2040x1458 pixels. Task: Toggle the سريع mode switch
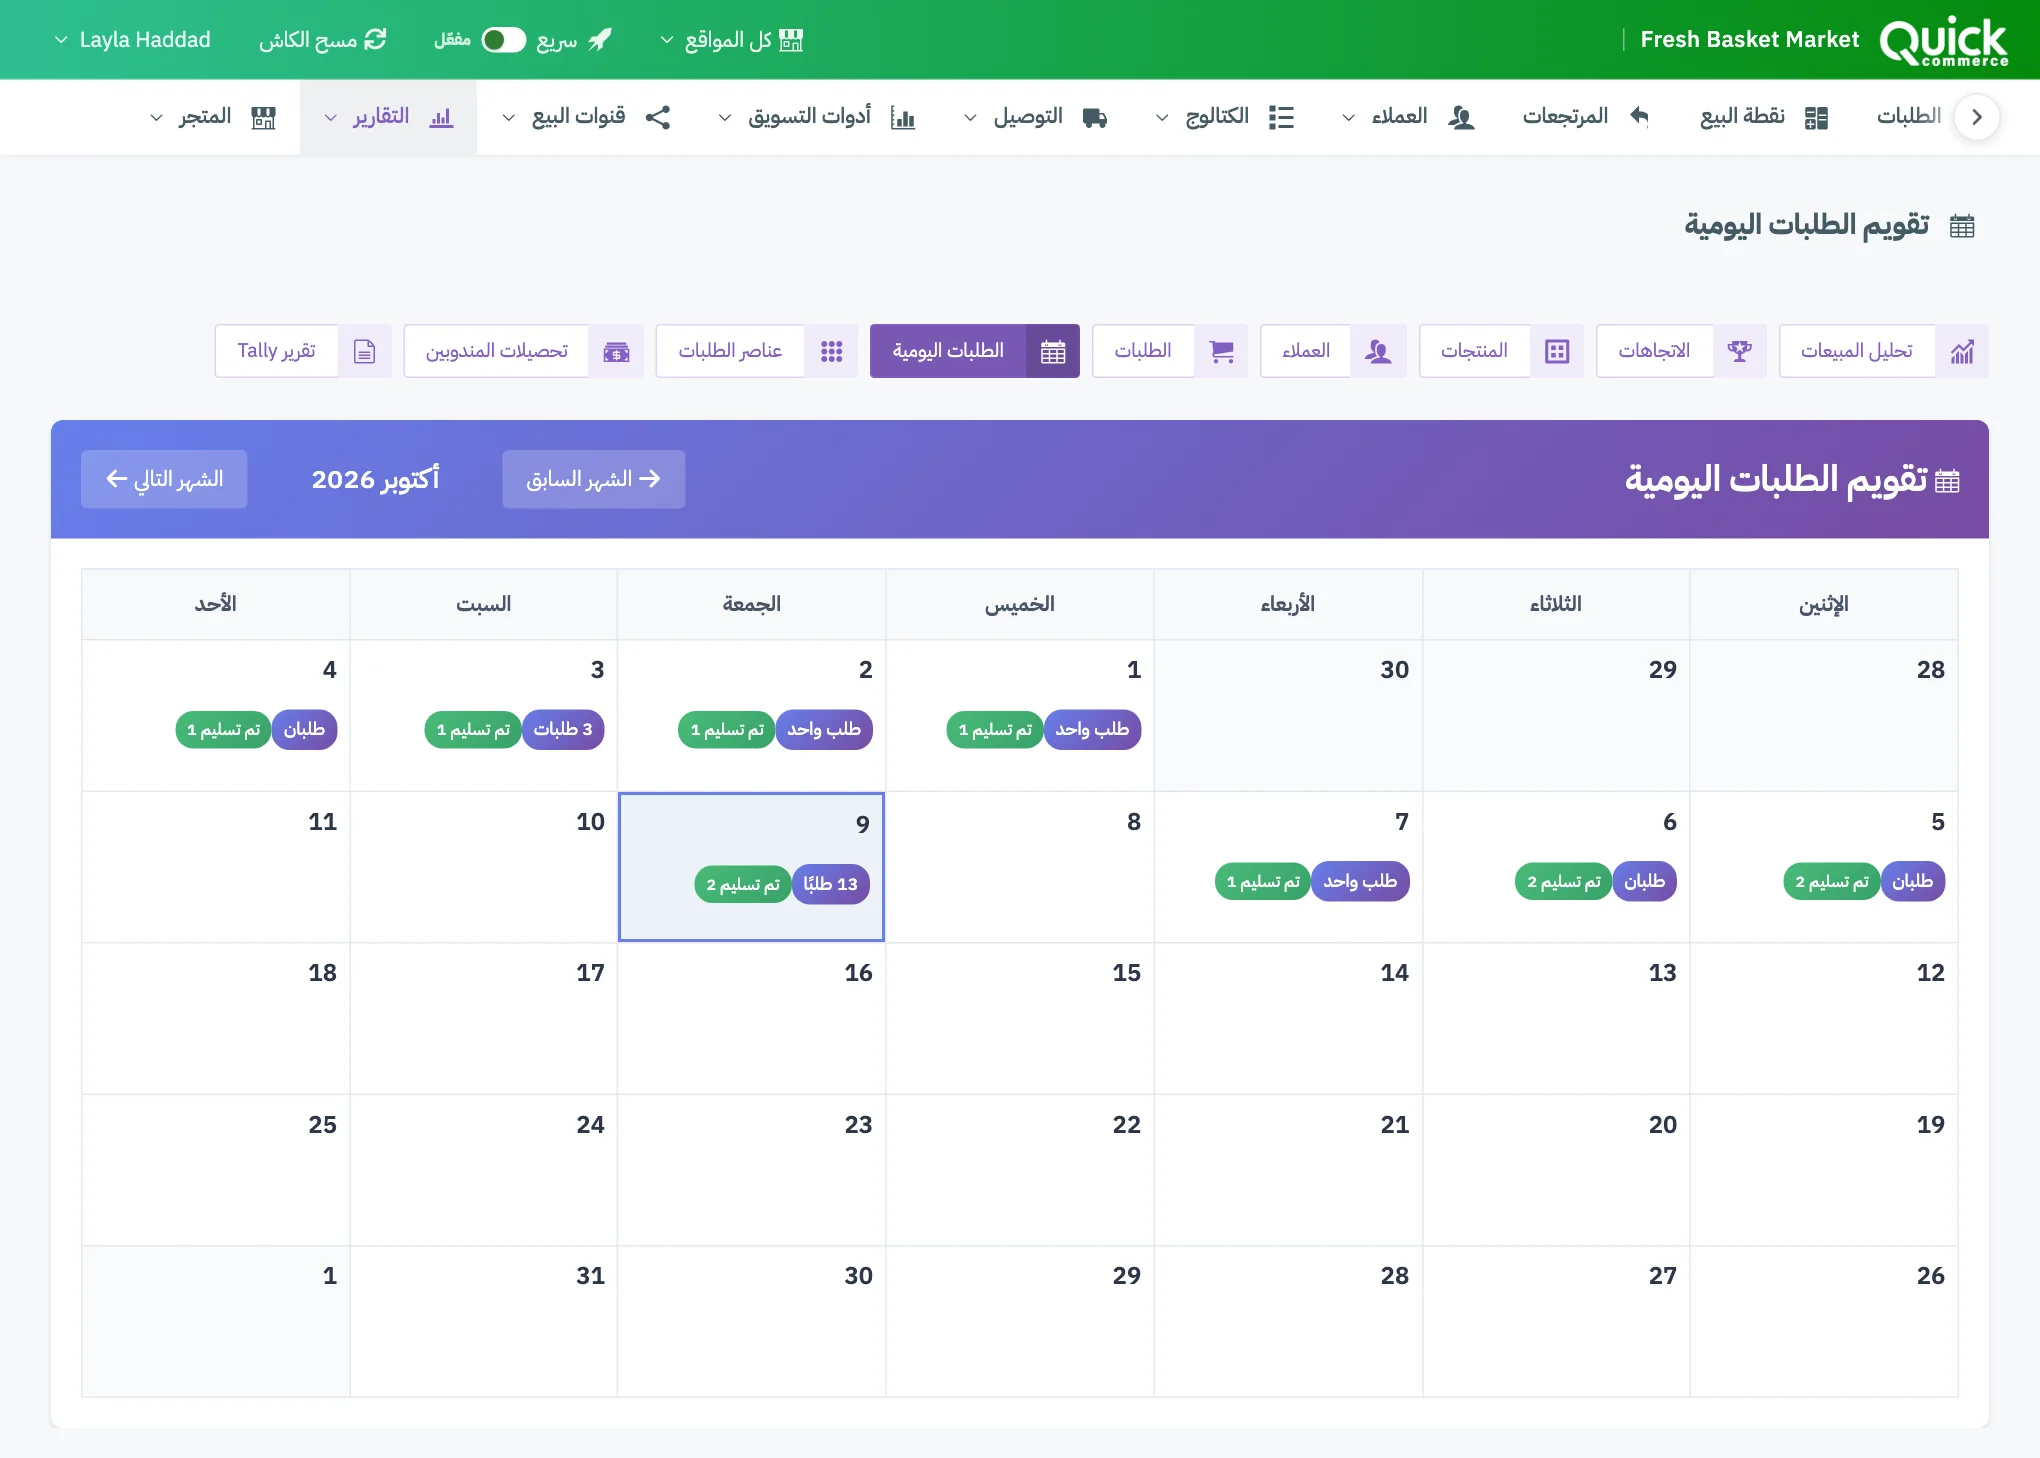coord(503,40)
